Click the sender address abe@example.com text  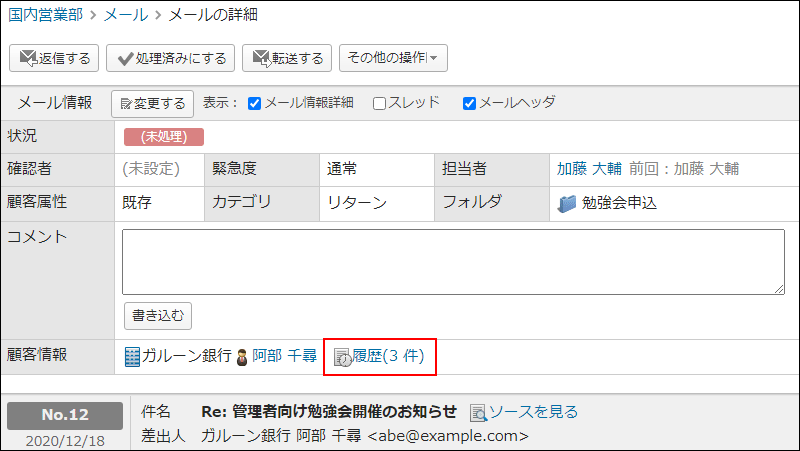448,436
